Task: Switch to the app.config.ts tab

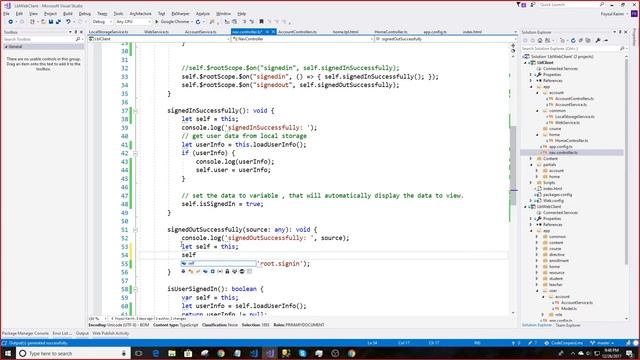Action: pos(435,32)
